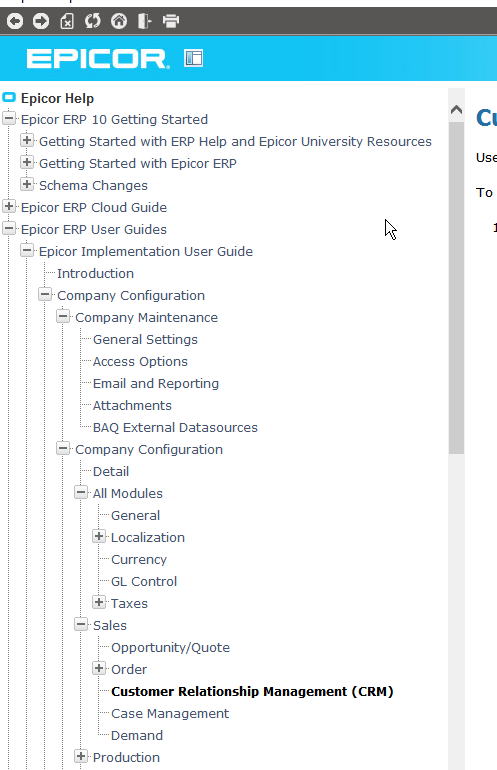Viewport: 497px width, 770px height.
Task: Select the Schema Changes topic
Action: [x=93, y=186]
